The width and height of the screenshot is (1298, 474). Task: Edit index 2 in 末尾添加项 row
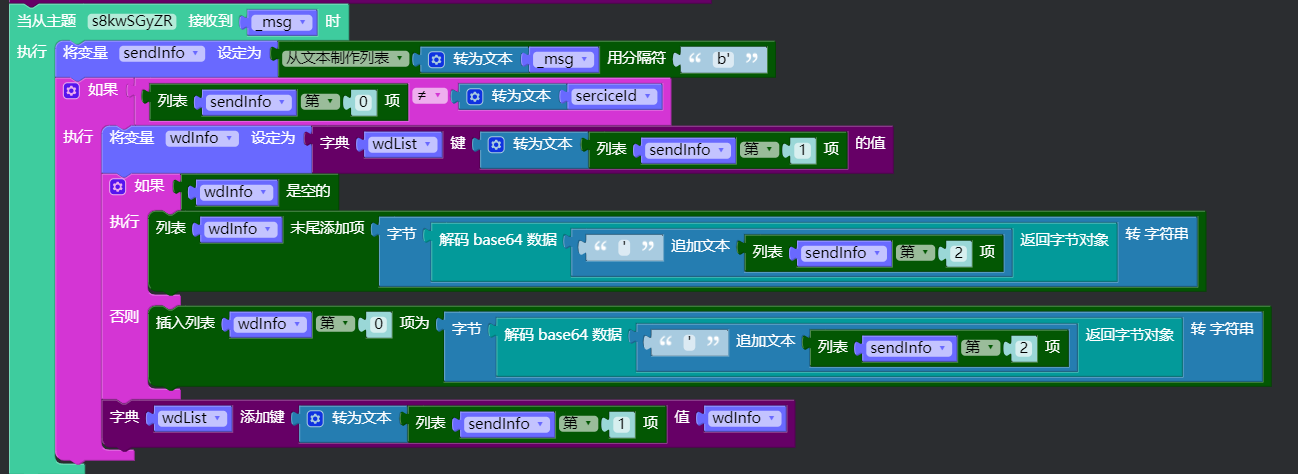(x=959, y=254)
